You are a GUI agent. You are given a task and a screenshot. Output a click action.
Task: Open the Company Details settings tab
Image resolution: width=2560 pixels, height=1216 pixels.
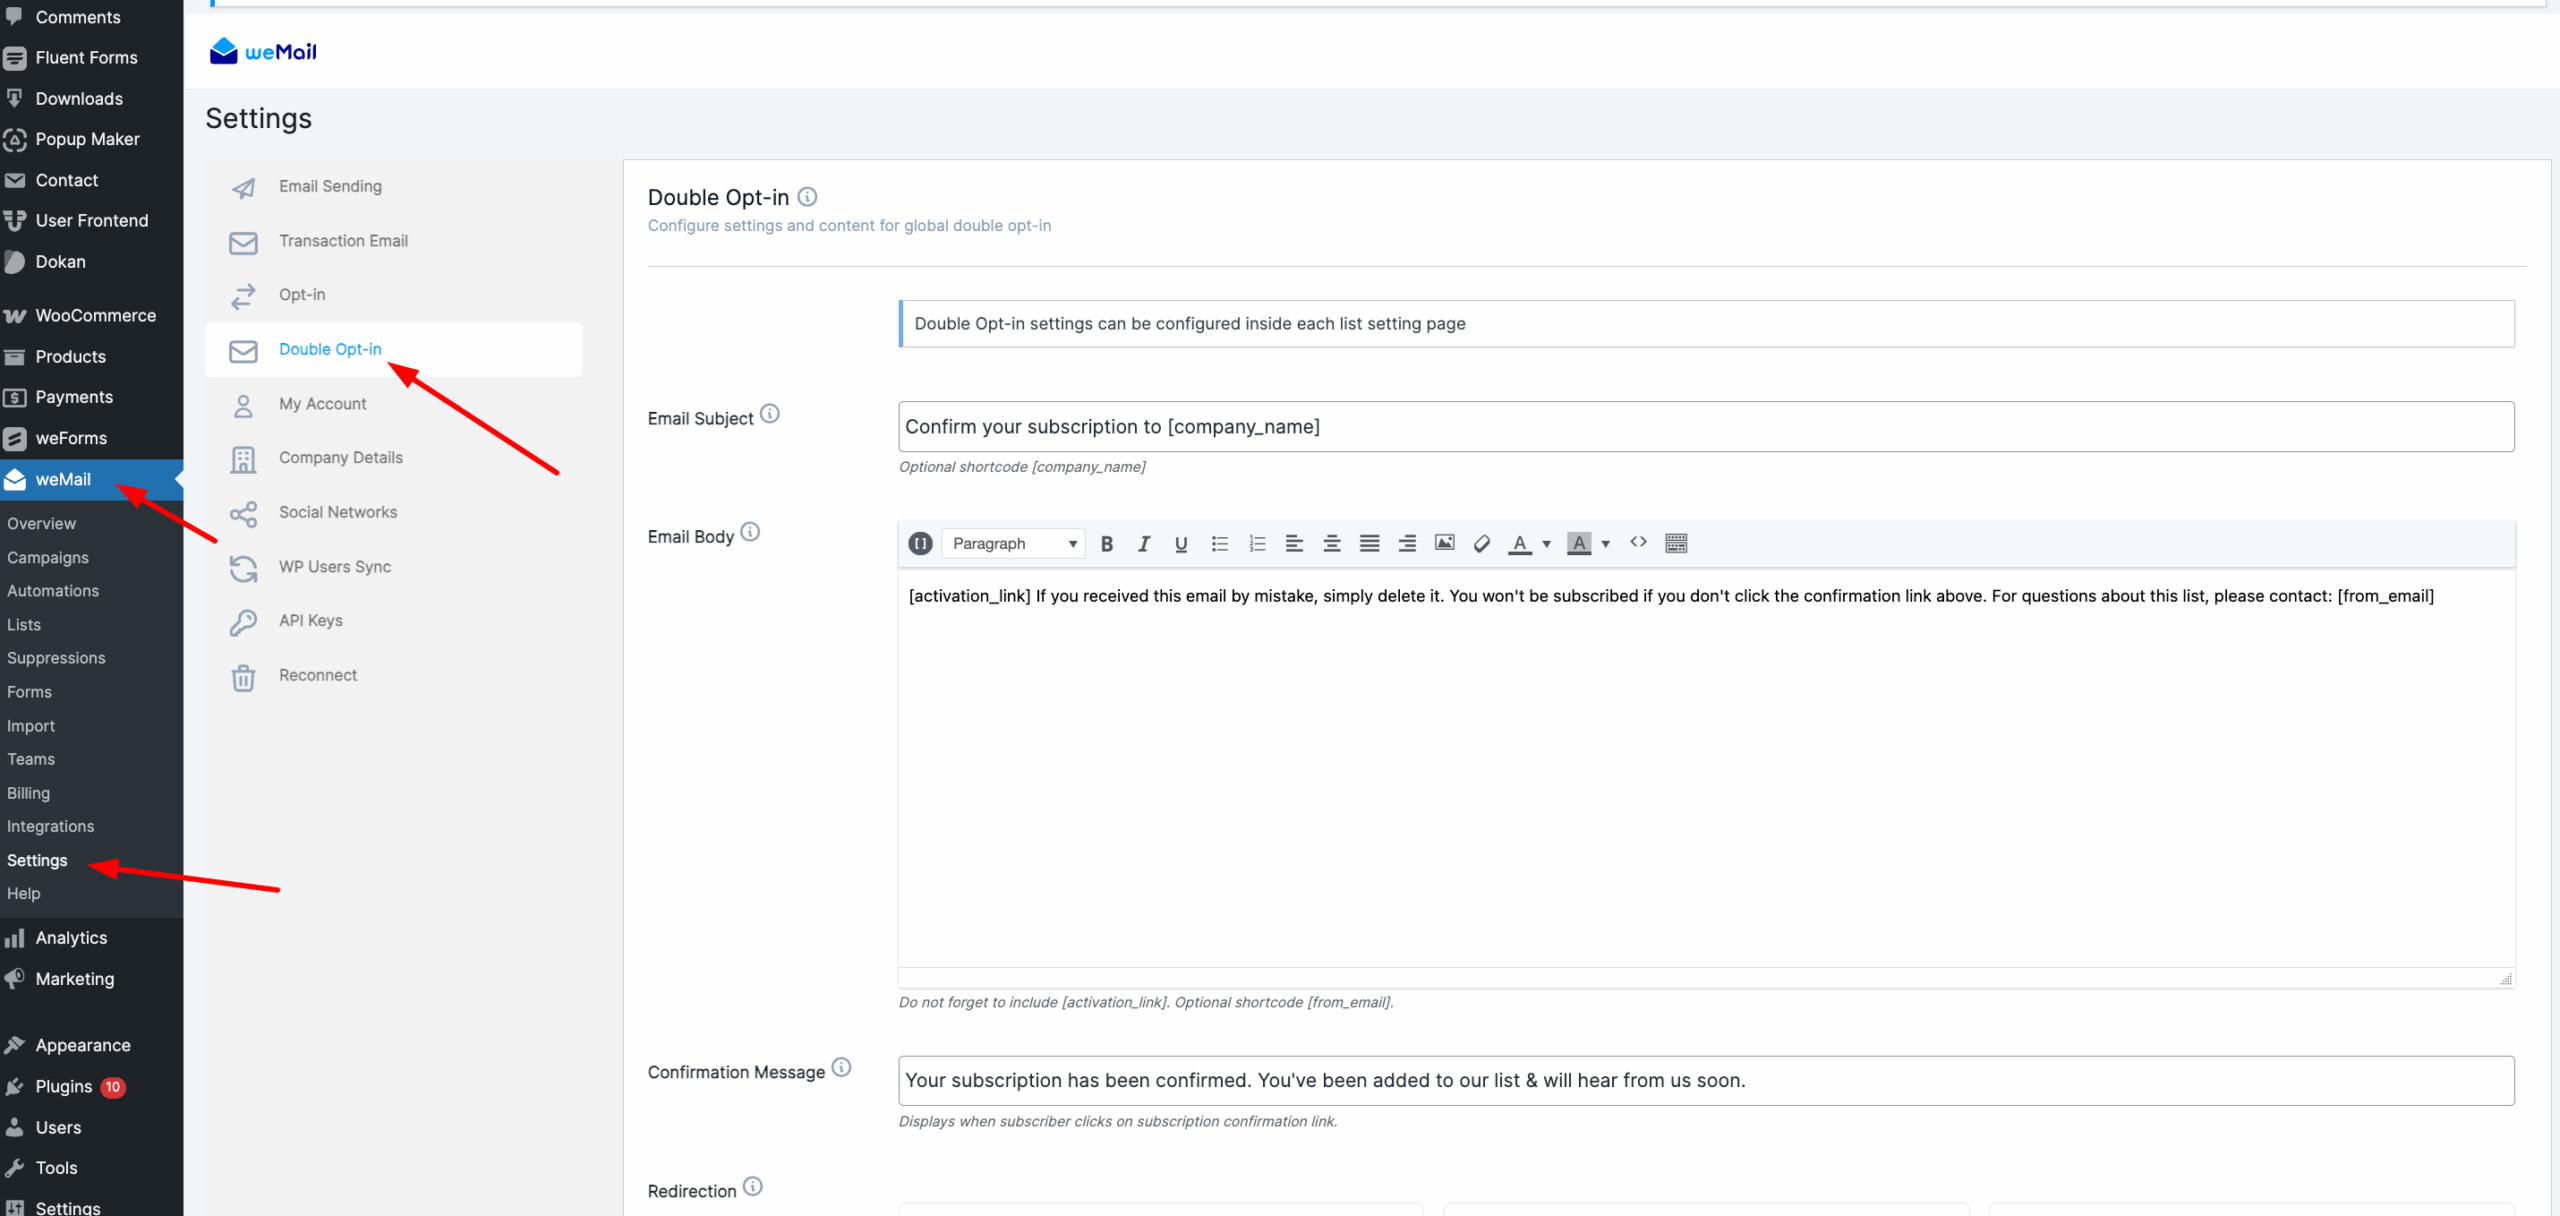click(340, 457)
